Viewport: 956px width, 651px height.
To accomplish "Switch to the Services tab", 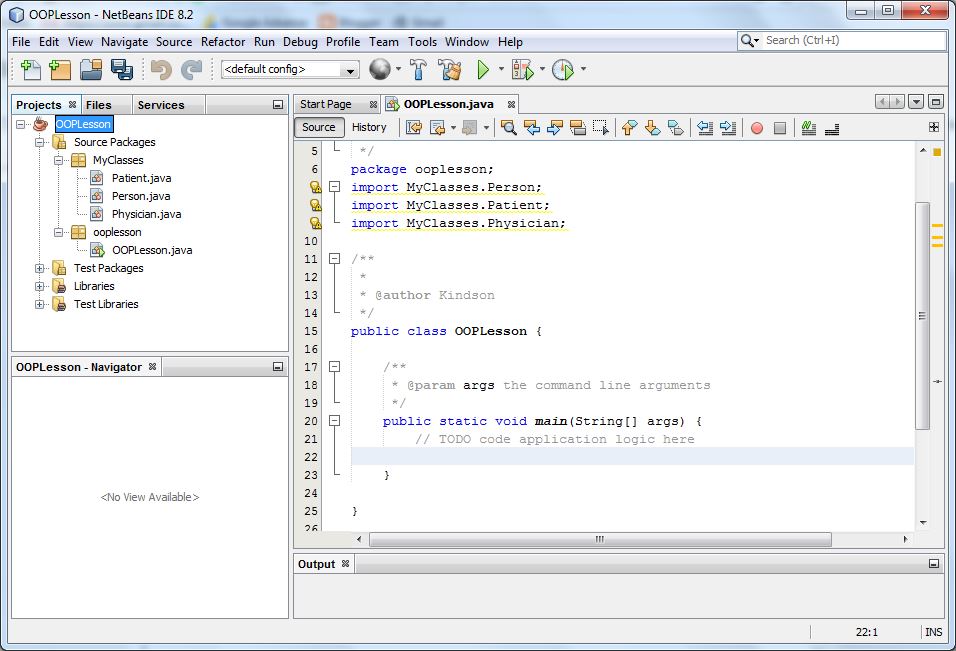I will pyautogui.click(x=161, y=105).
